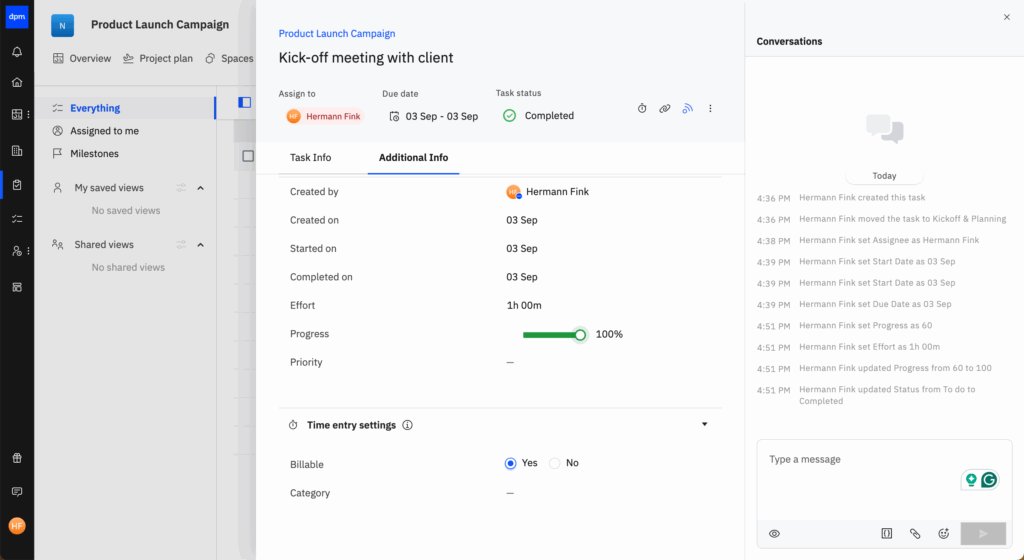The height and width of the screenshot is (560, 1024).
Task: Click the Effort value 1h 00m
Action: pos(524,305)
